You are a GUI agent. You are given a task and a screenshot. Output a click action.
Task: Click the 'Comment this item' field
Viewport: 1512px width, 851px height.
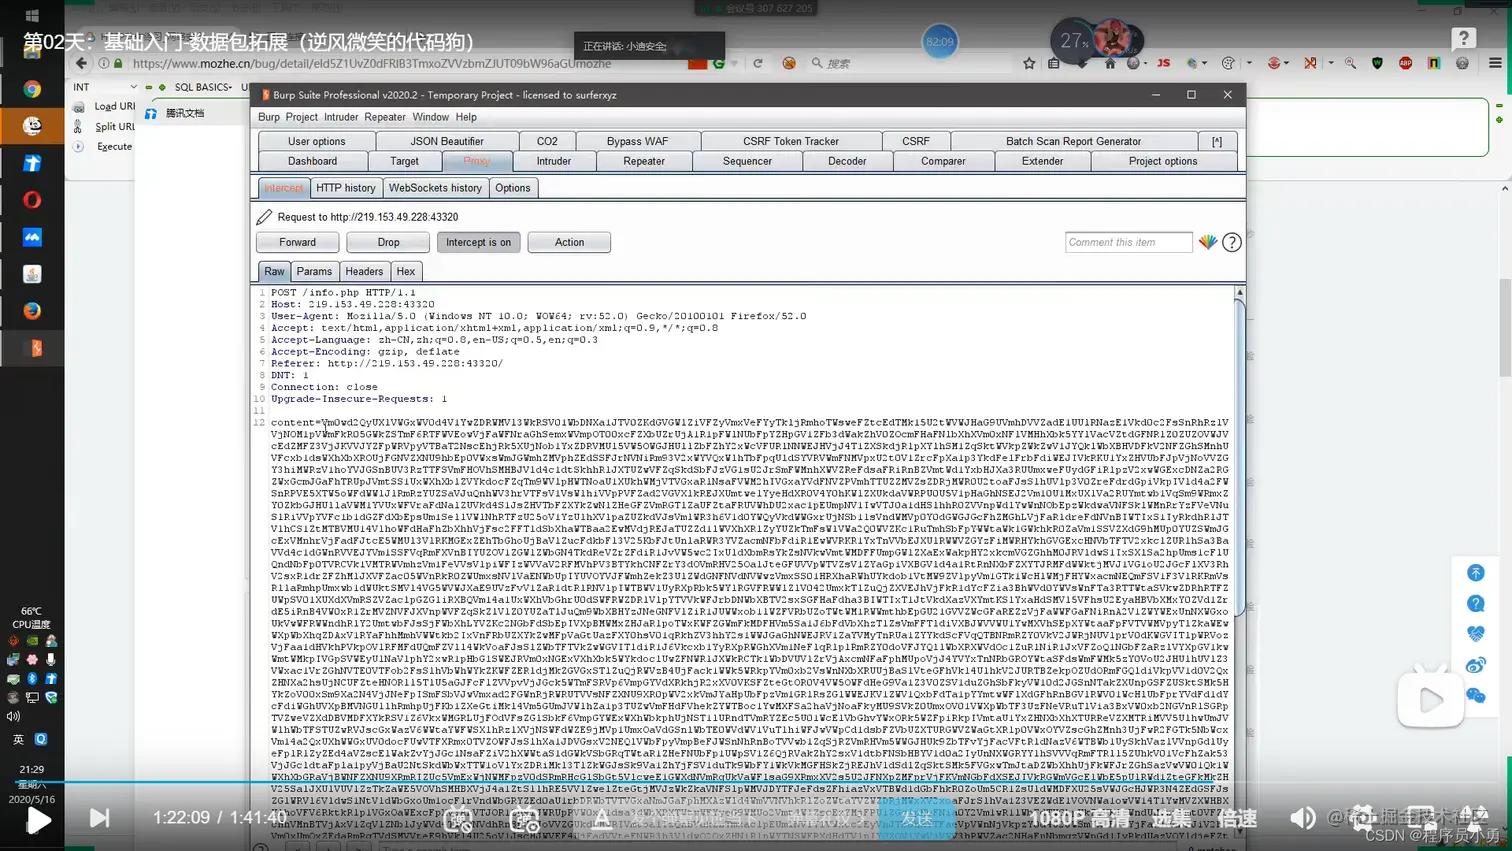[1128, 242]
